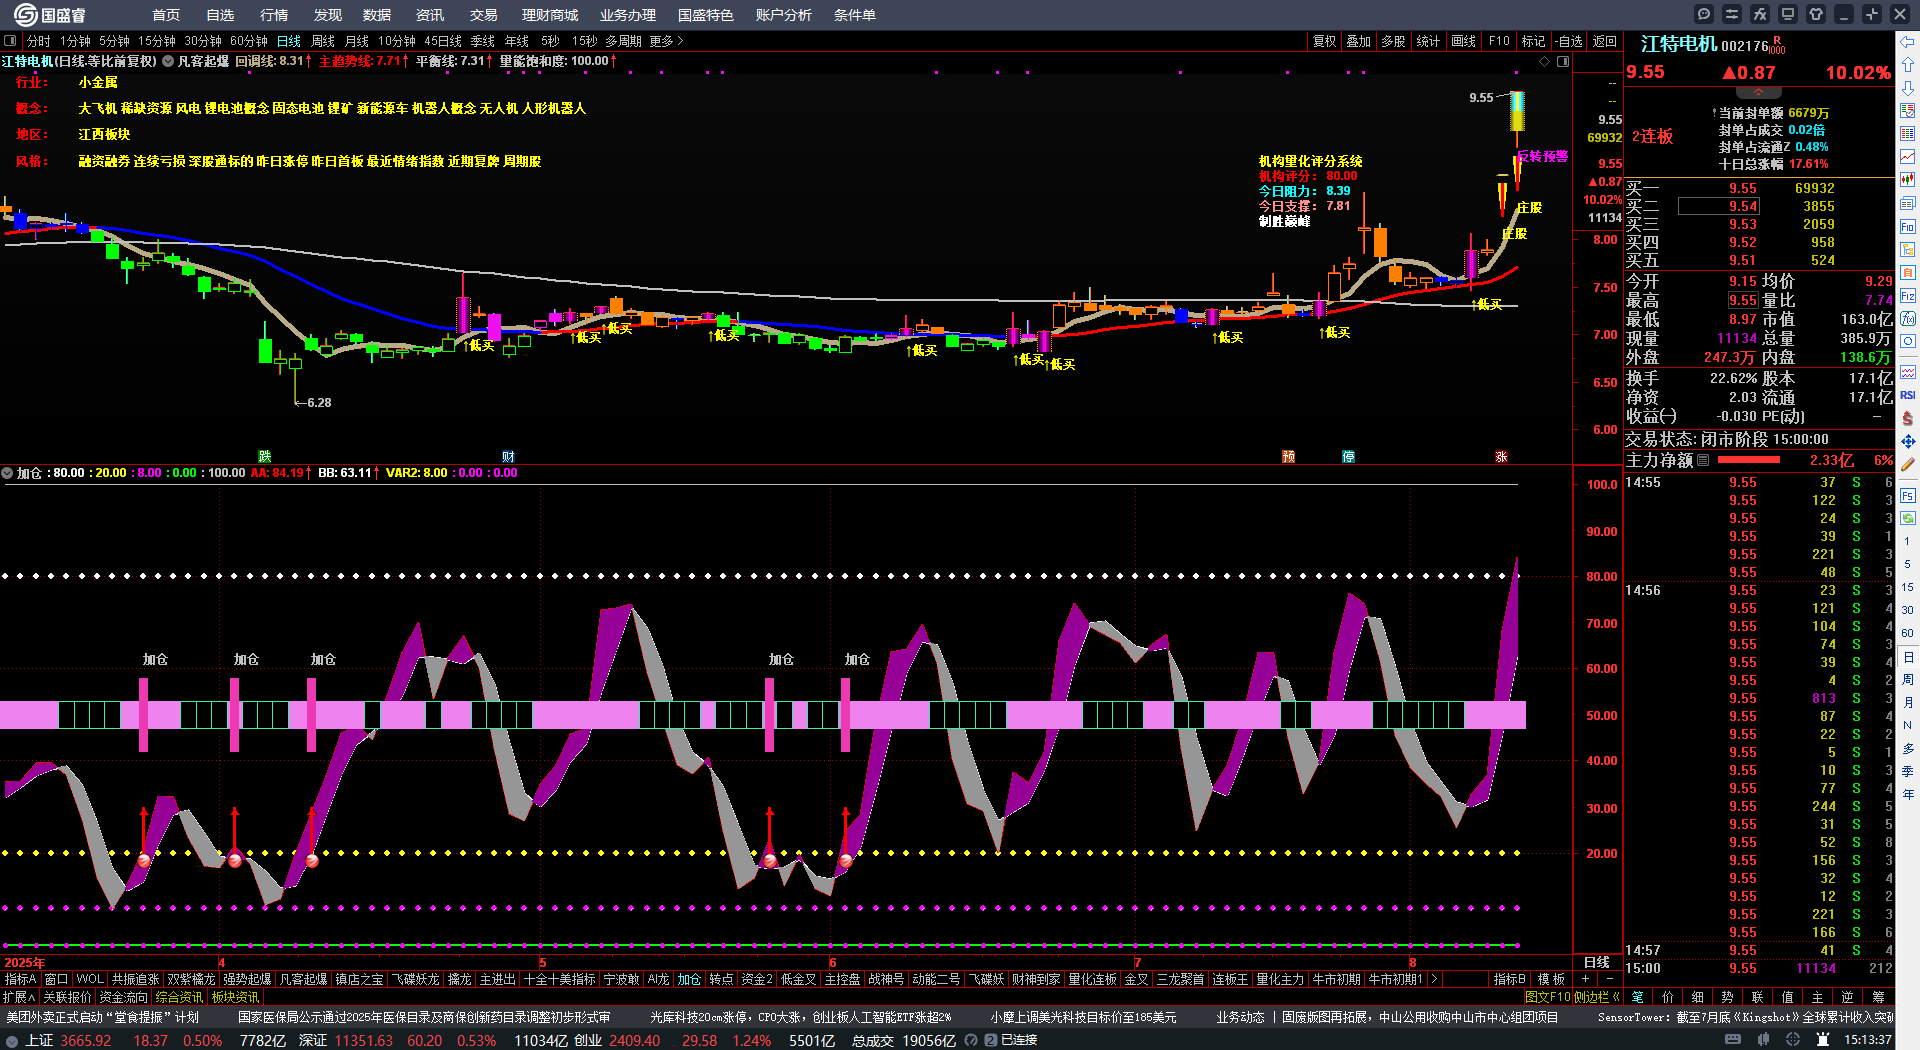Click the chess rook icon in status bar

click(x=1823, y=1040)
